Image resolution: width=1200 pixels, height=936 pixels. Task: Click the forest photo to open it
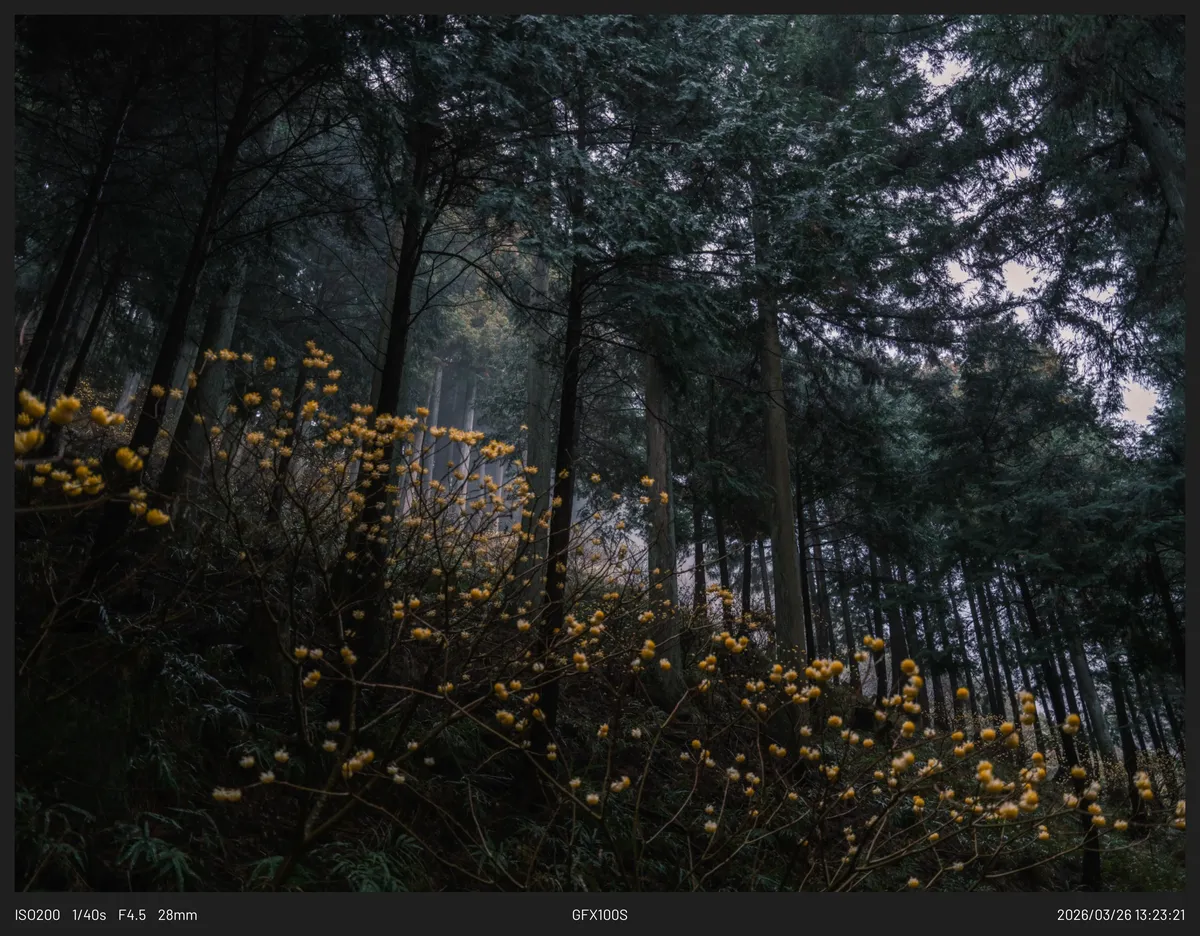click(600, 453)
